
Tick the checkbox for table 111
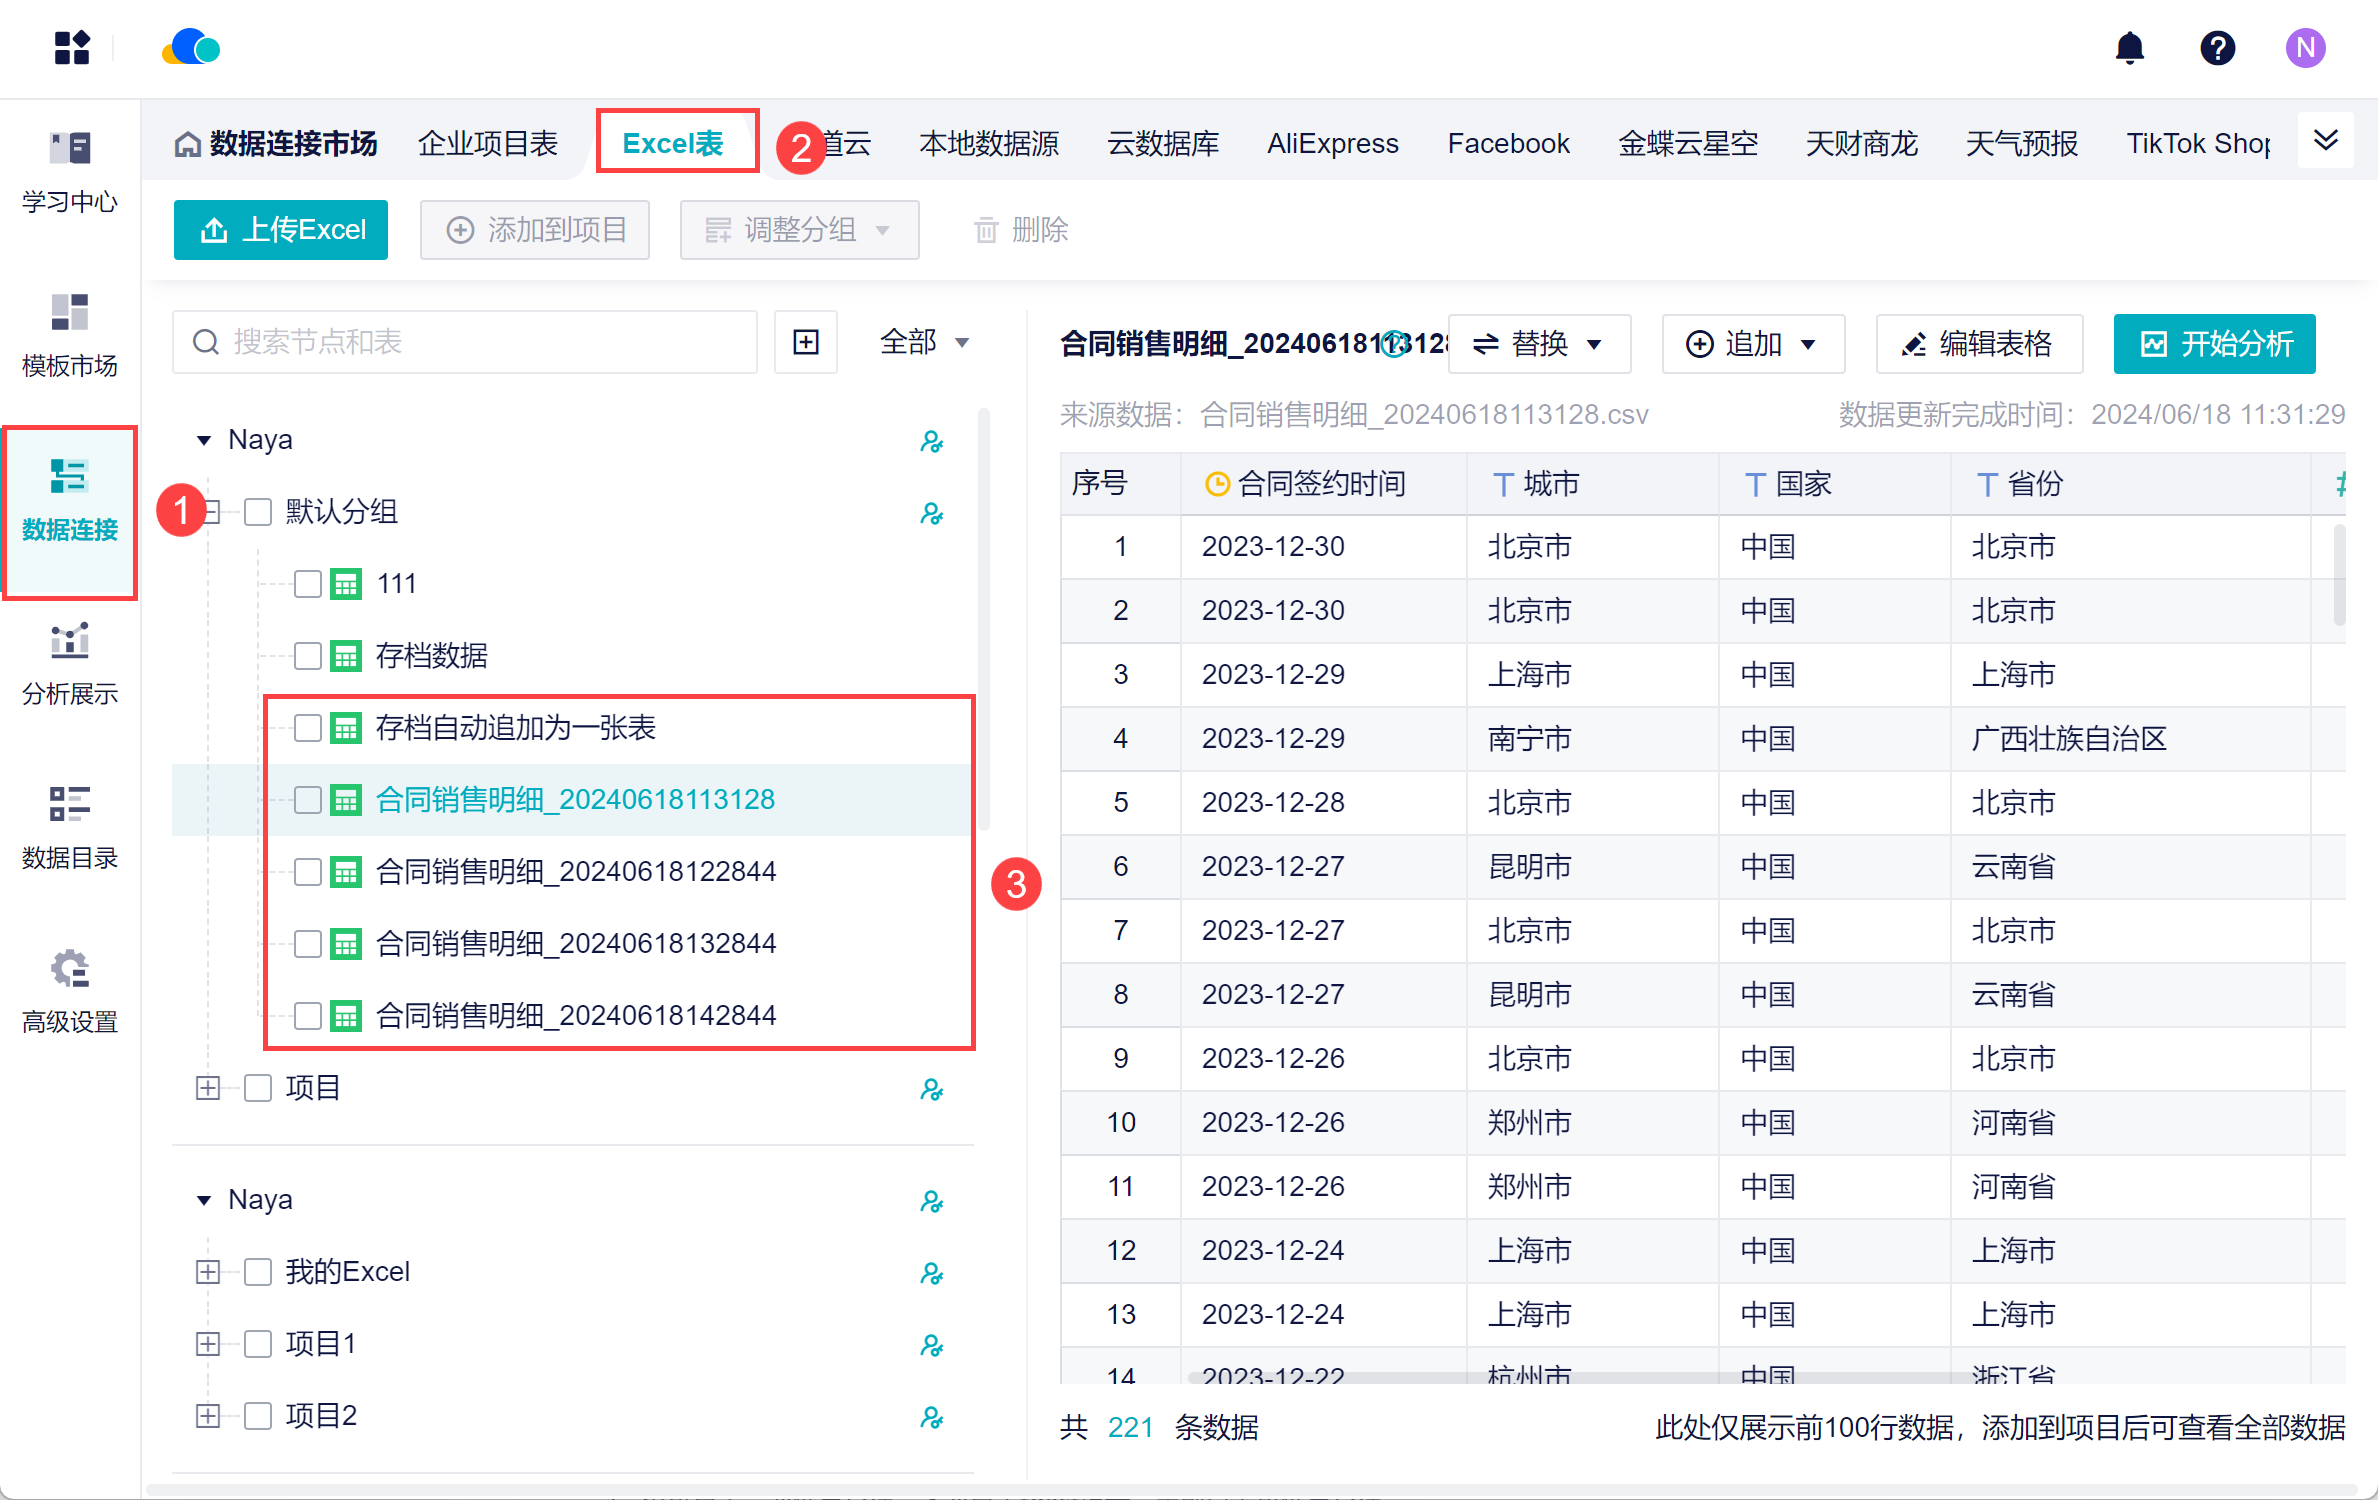(x=308, y=583)
